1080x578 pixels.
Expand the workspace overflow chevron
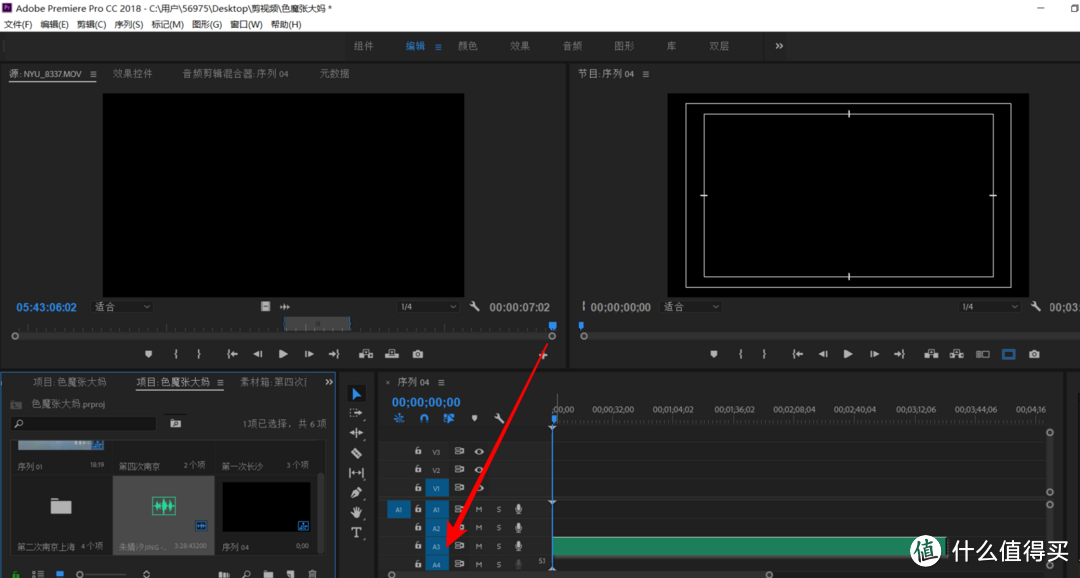coord(779,46)
